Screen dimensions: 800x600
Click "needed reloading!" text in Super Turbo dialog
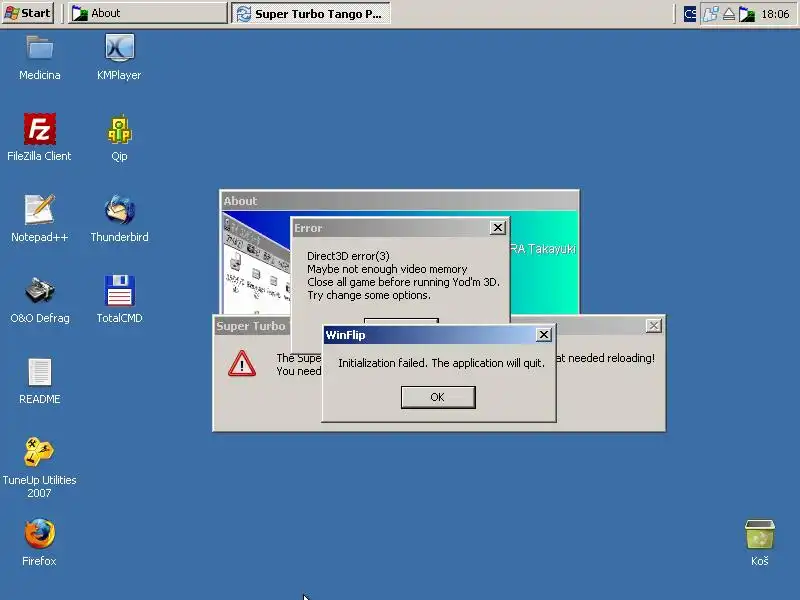(611, 358)
